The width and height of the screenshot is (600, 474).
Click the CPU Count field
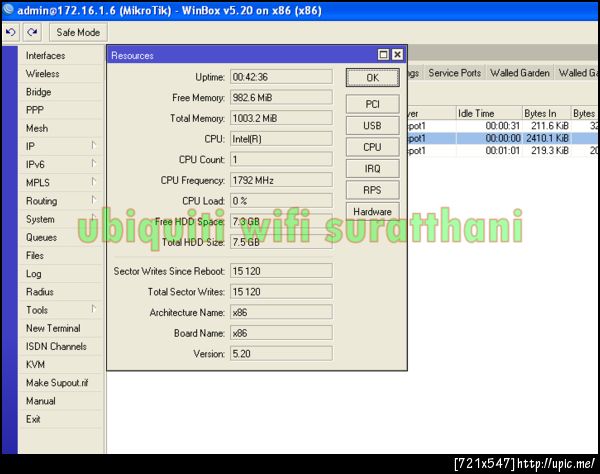coord(281,160)
